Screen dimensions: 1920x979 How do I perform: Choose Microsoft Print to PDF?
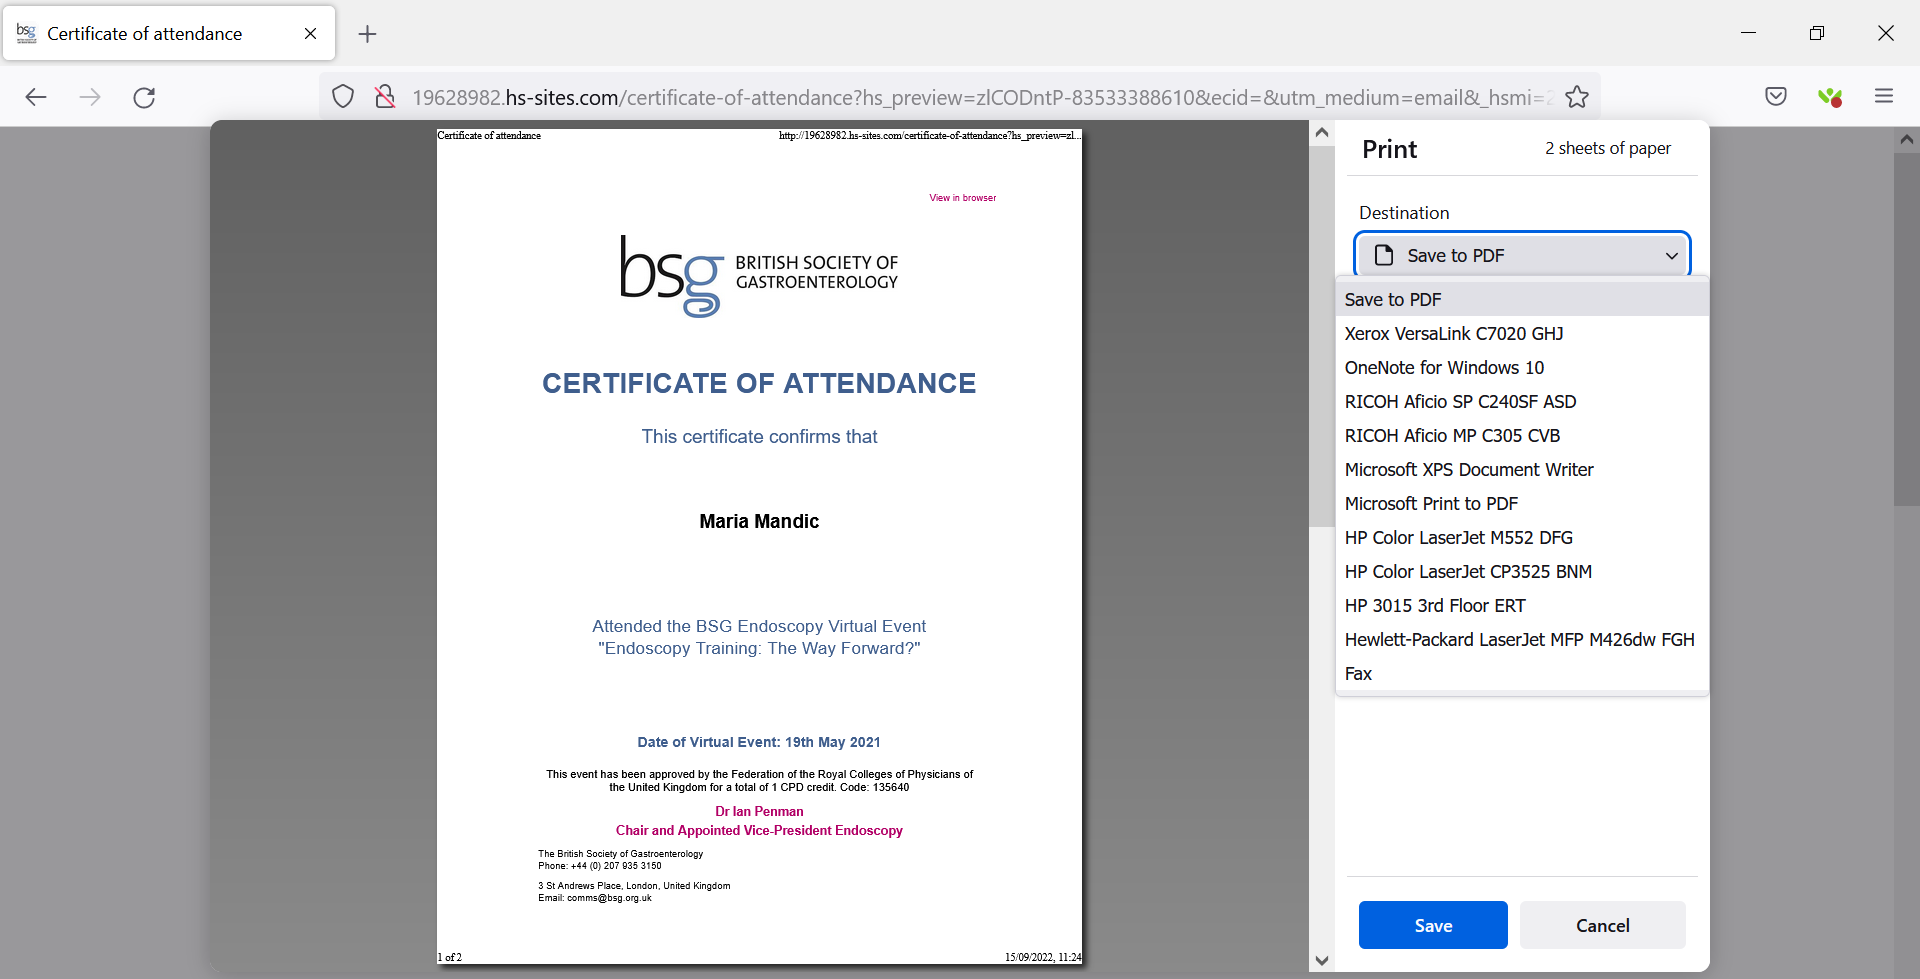pos(1522,504)
